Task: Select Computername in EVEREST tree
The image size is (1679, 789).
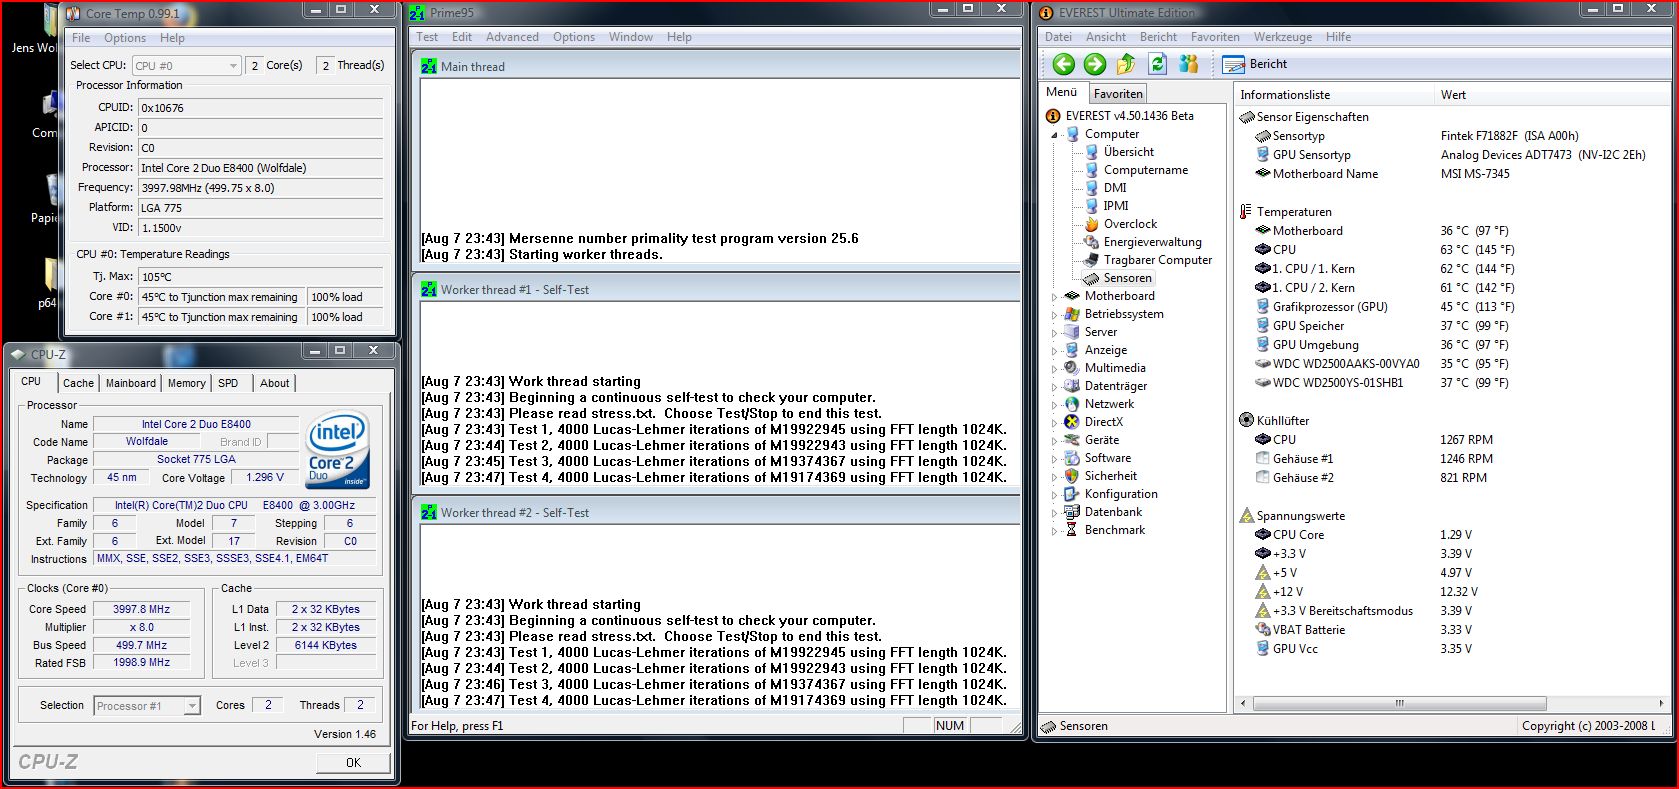Action: tap(1146, 170)
